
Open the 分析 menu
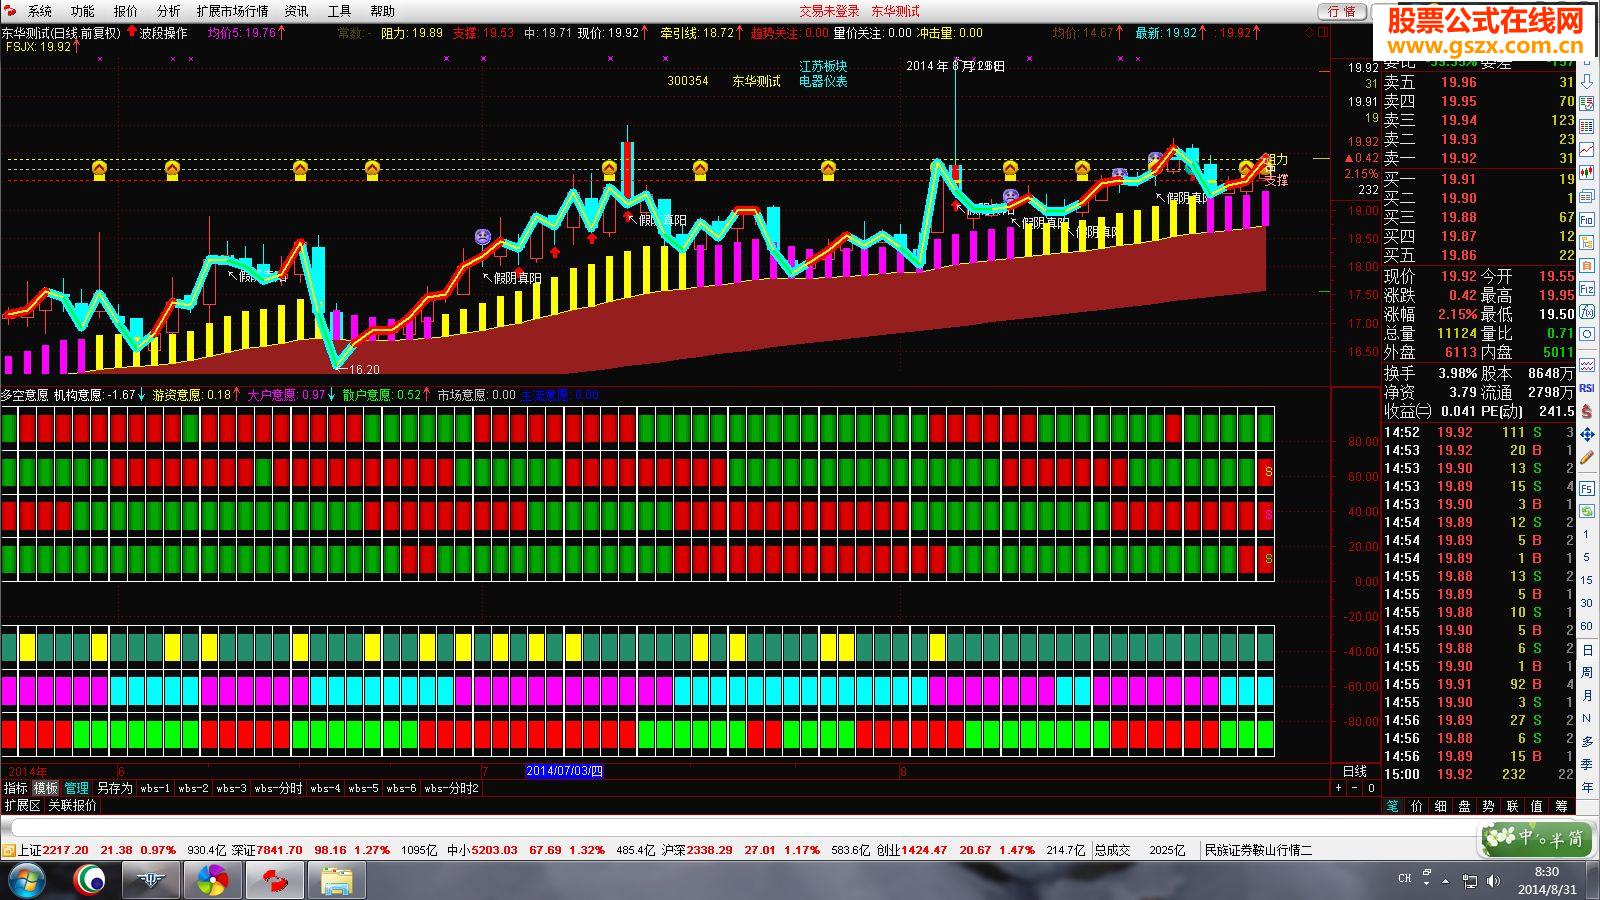[x=169, y=11]
